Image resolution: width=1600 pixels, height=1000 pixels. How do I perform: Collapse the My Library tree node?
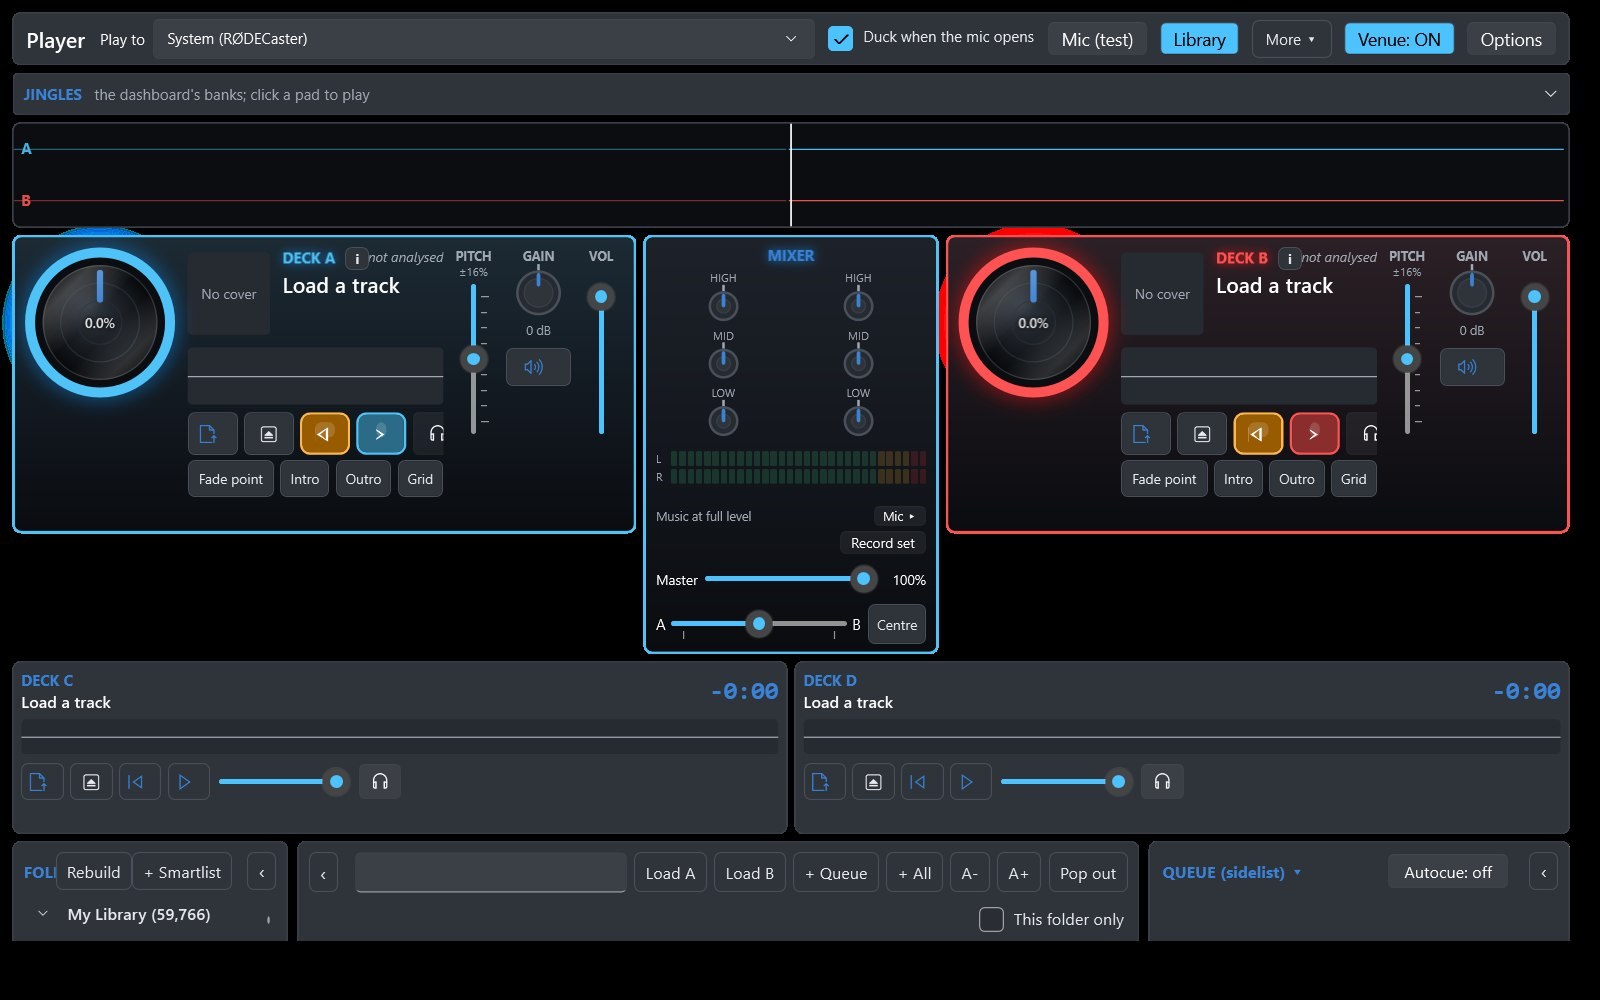43,914
